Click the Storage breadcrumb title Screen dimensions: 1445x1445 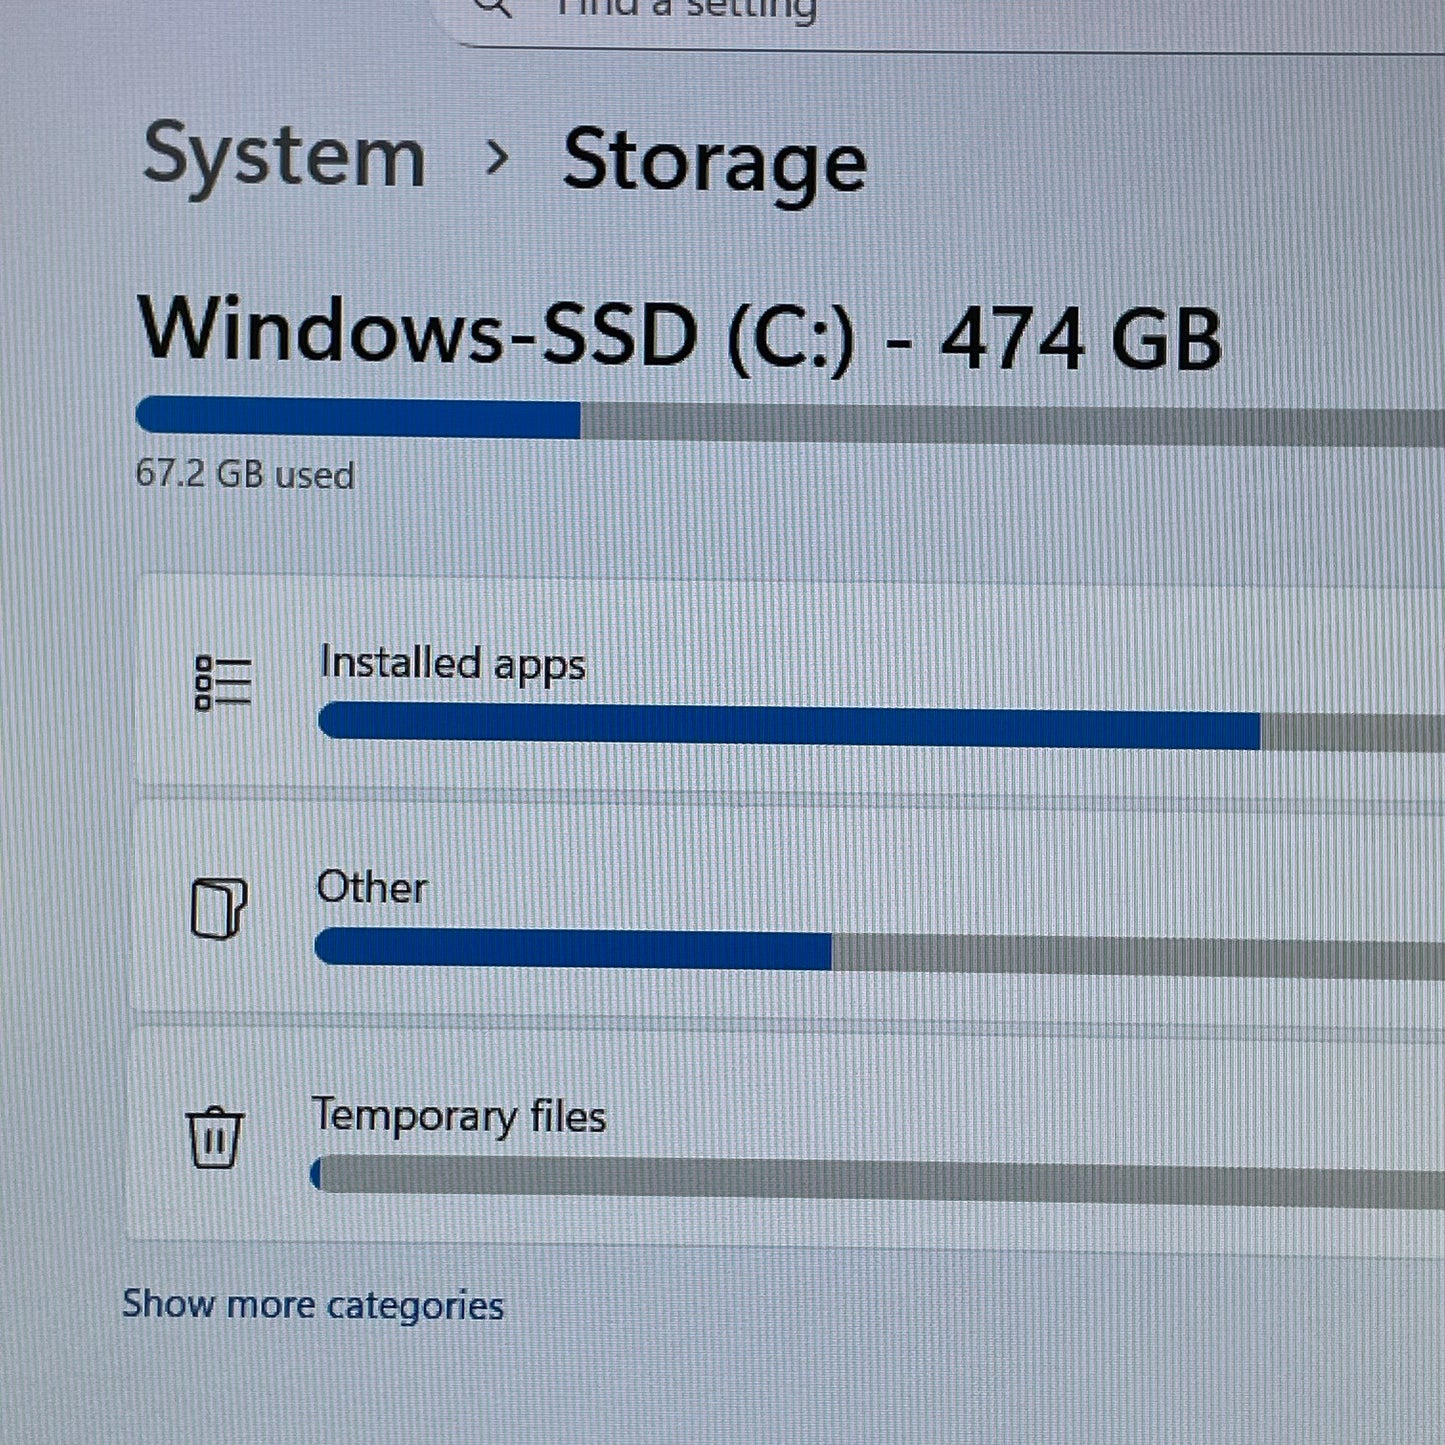tap(714, 162)
